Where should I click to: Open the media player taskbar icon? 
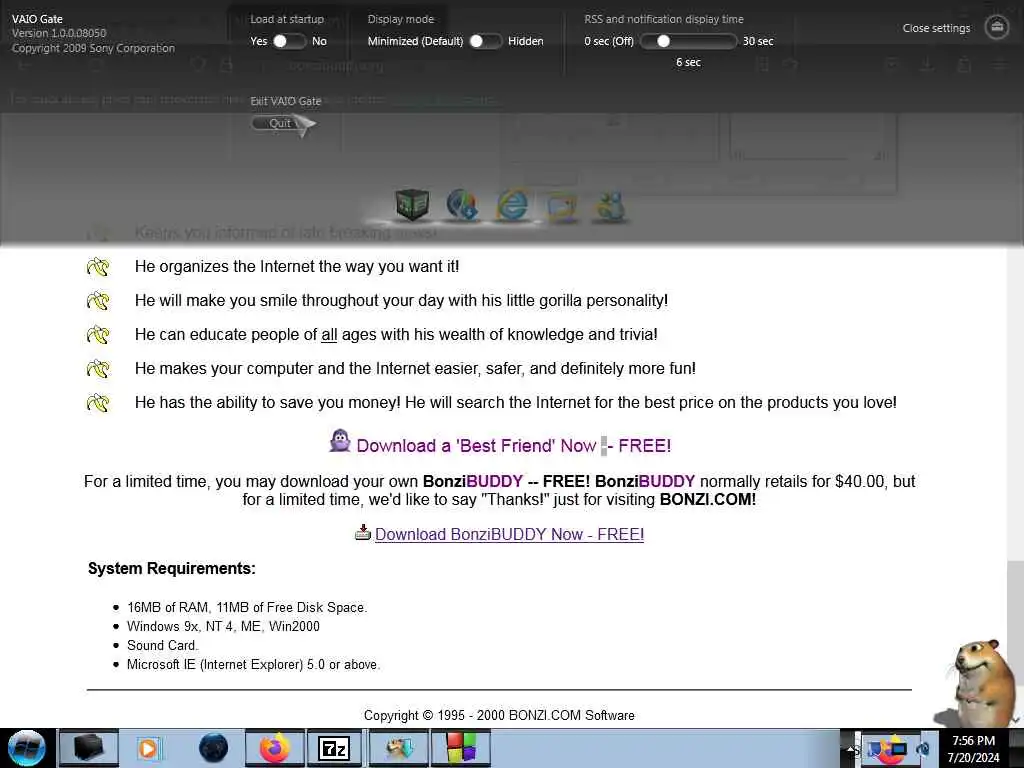(148, 748)
